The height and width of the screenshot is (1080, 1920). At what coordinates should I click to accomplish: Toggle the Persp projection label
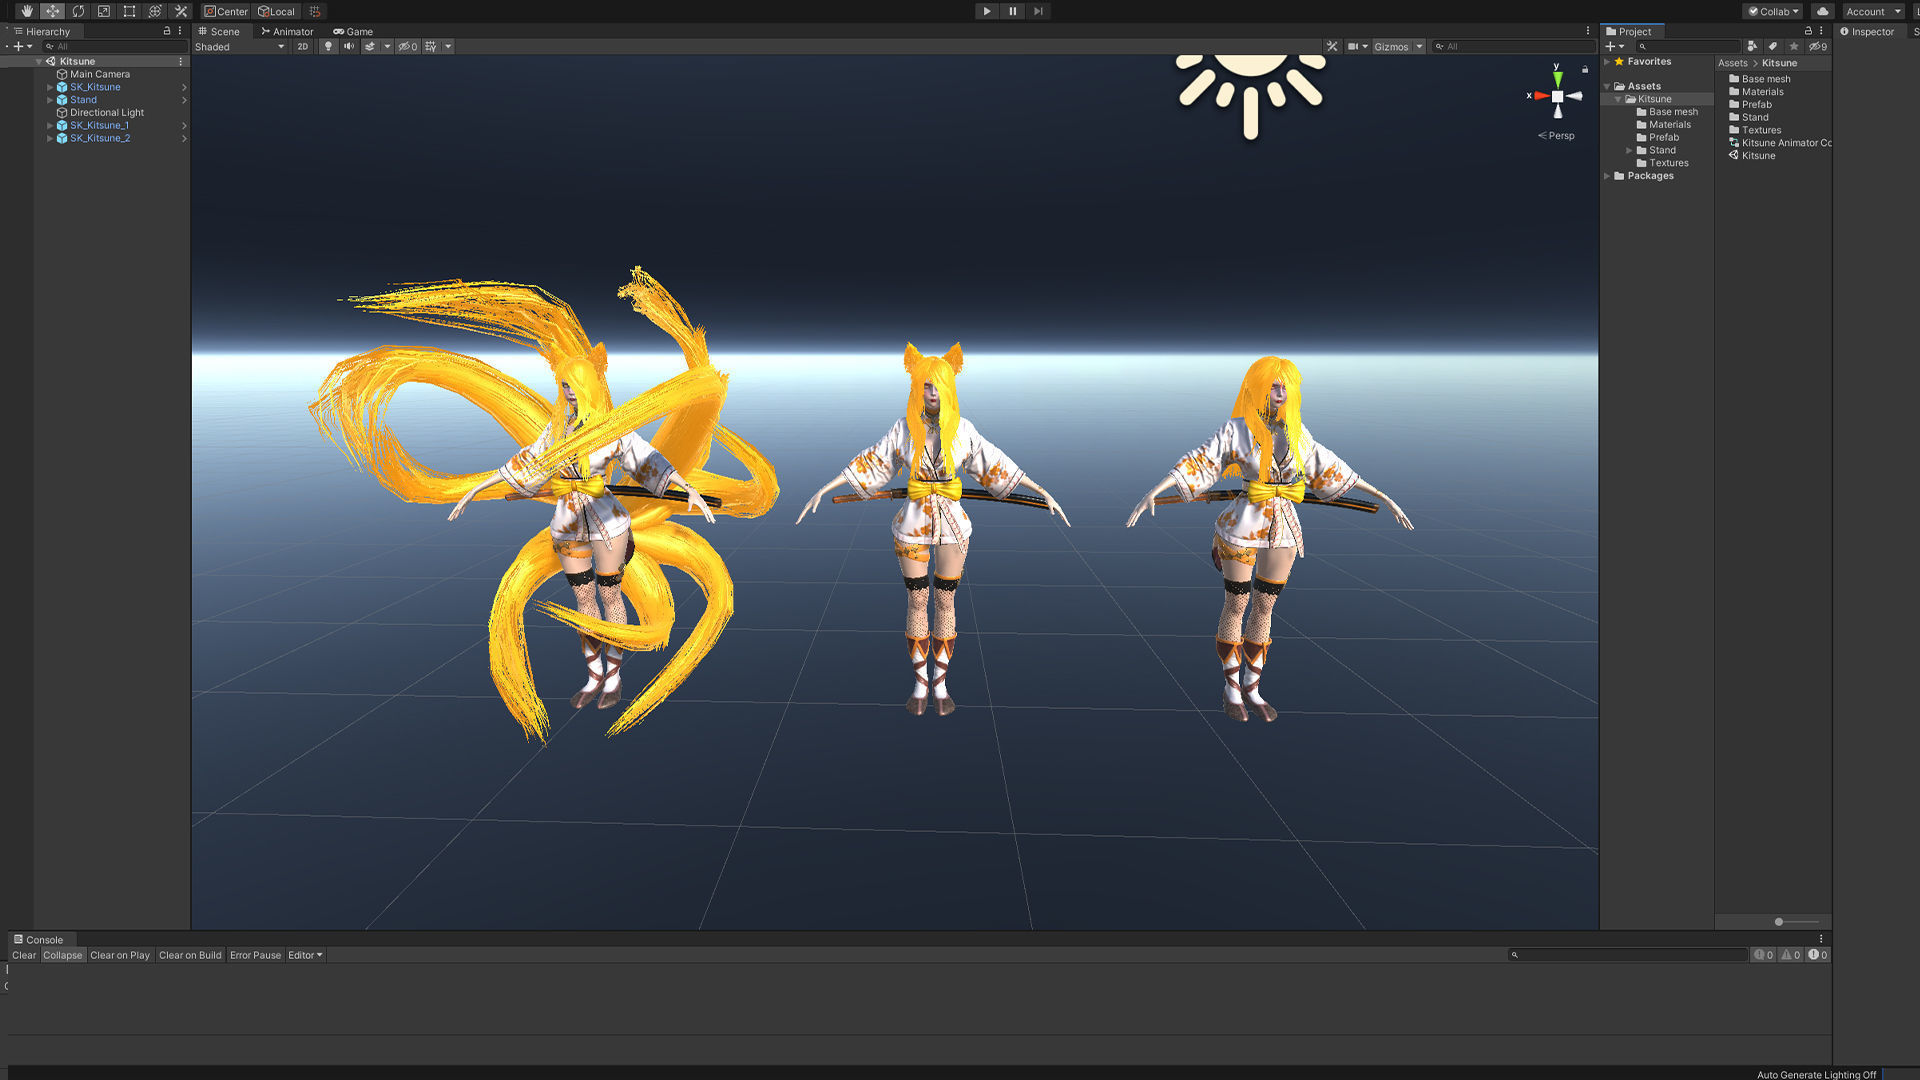tap(1556, 135)
